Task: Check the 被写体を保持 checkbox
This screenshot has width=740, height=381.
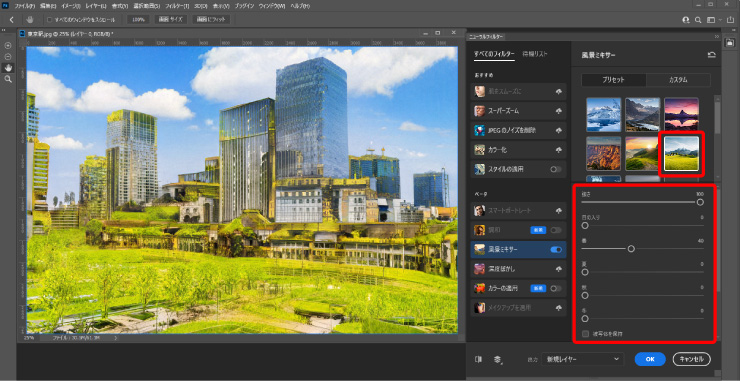Action: [x=585, y=334]
